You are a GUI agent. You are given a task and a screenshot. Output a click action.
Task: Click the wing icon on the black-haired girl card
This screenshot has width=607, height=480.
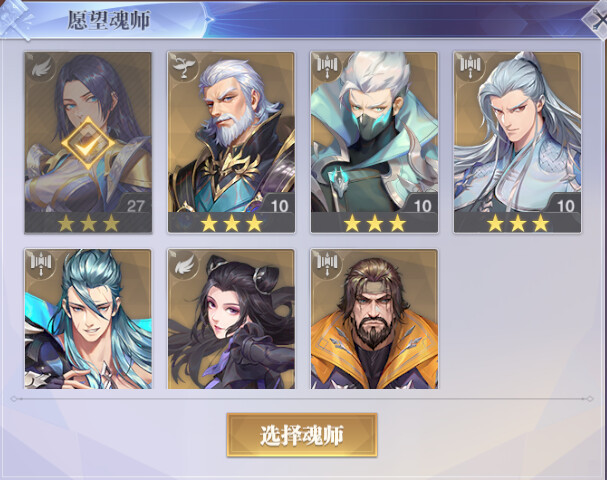[184, 265]
